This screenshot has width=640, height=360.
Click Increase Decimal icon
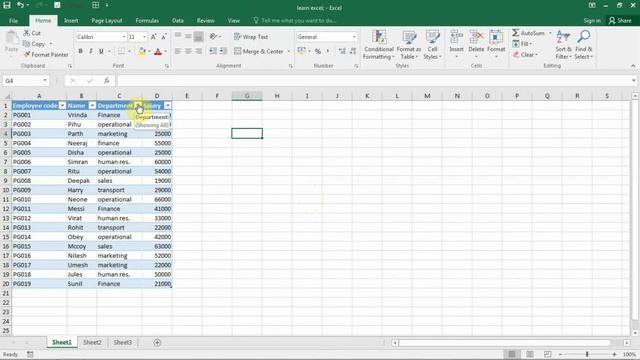[342, 51]
